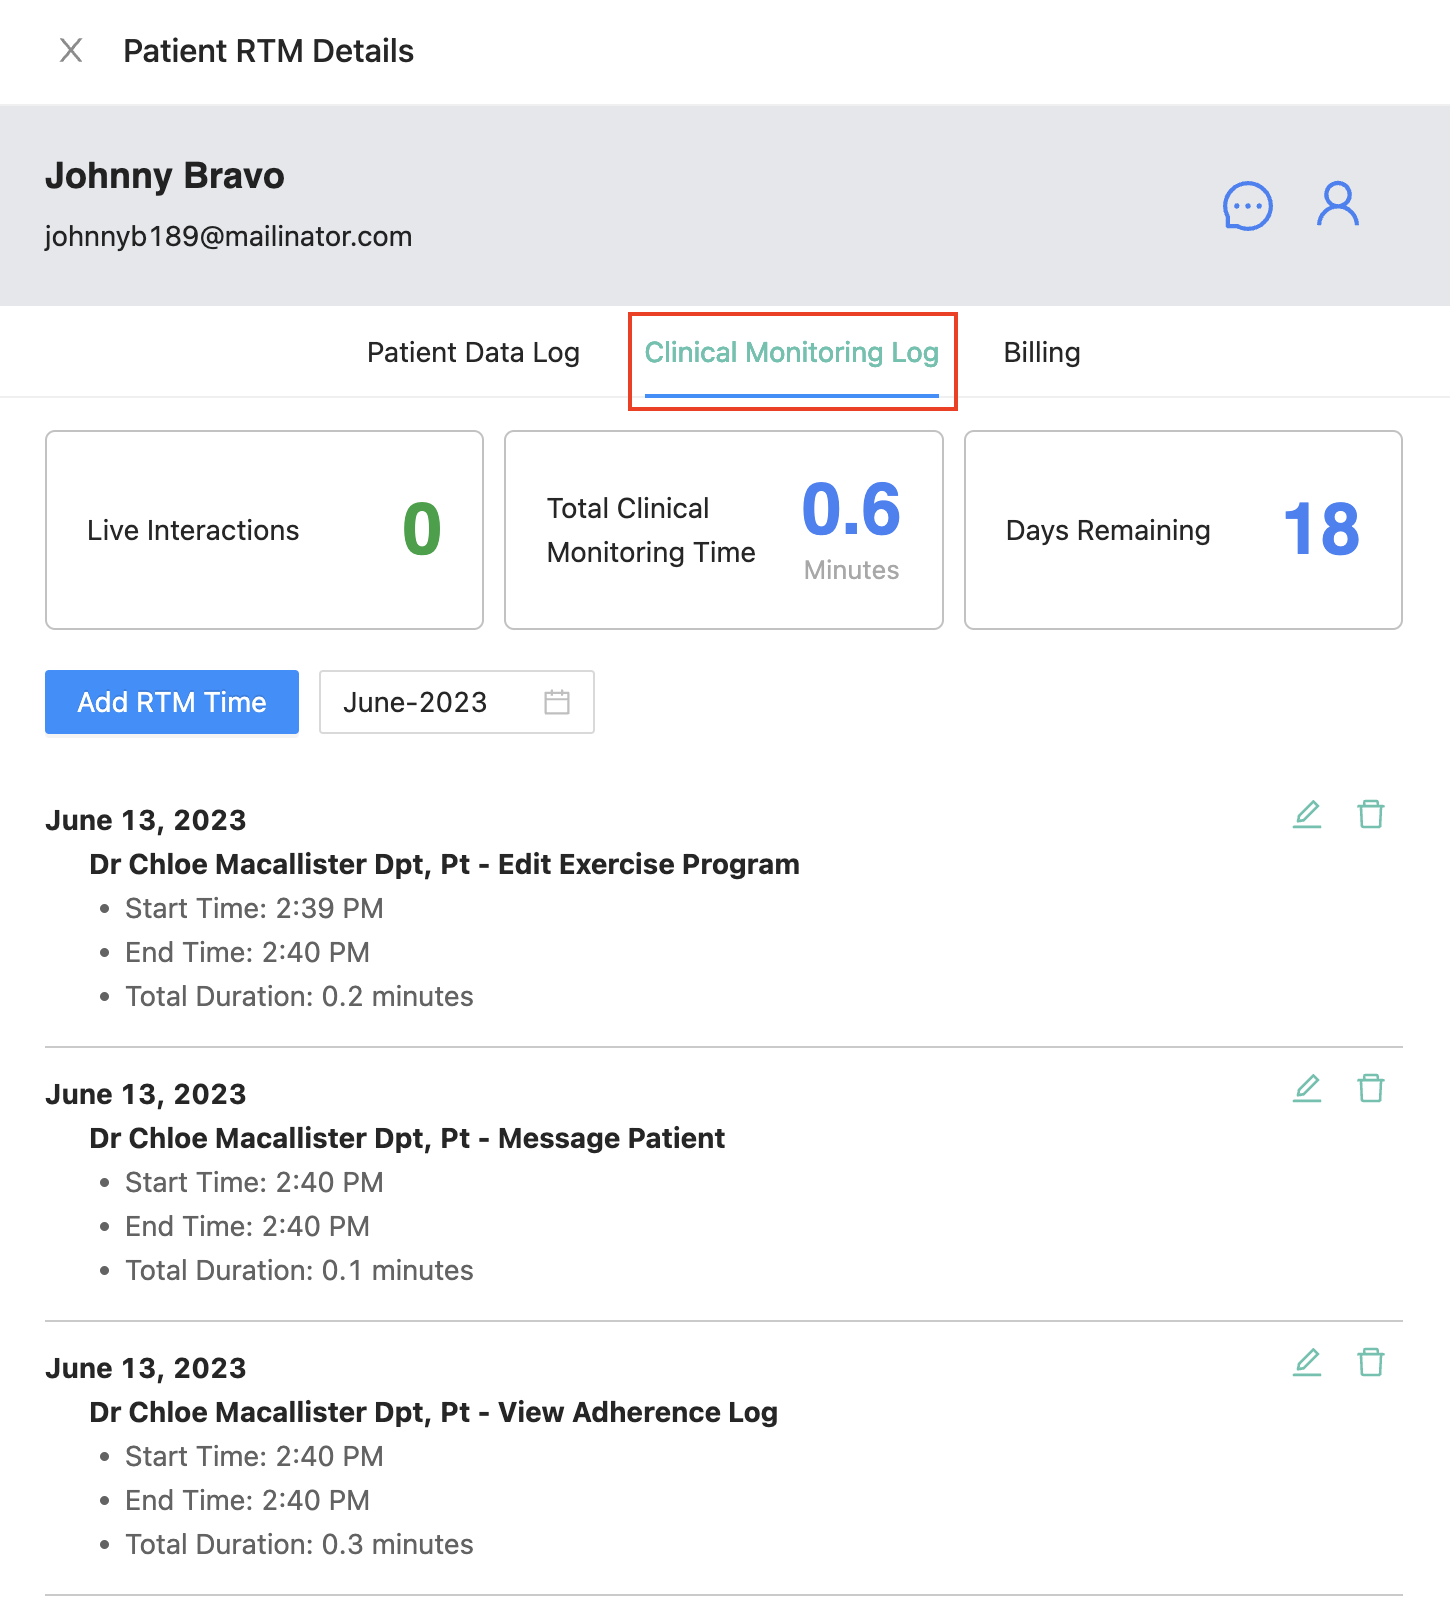Image resolution: width=1450 pixels, height=1614 pixels.
Task: Select the Clinical Monitoring Log tab
Action: (791, 353)
